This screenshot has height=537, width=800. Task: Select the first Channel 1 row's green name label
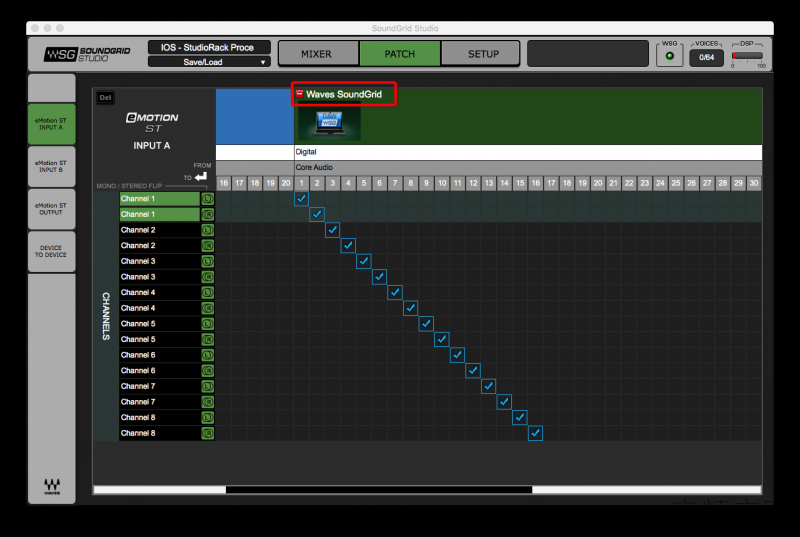[x=160, y=199]
